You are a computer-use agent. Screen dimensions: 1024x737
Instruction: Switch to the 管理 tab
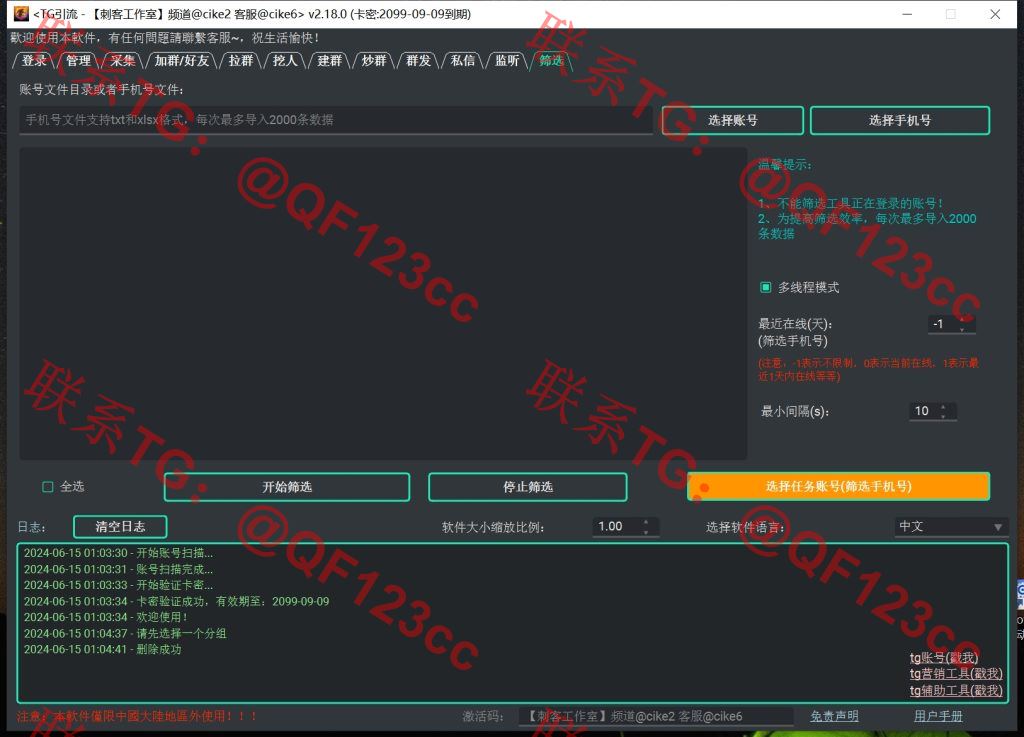[78, 61]
